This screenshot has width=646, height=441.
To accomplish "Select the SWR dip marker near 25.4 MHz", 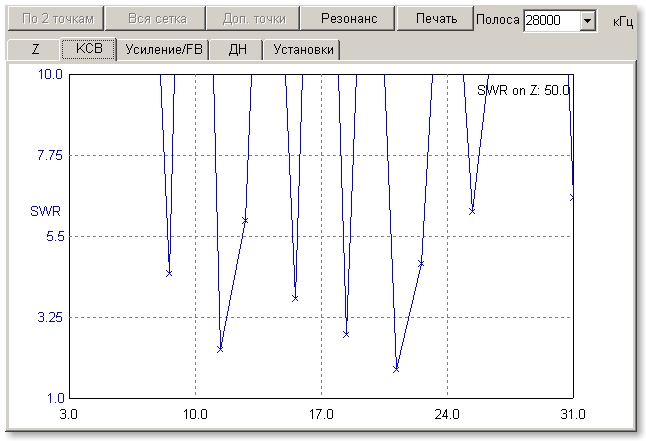I will coord(472,211).
